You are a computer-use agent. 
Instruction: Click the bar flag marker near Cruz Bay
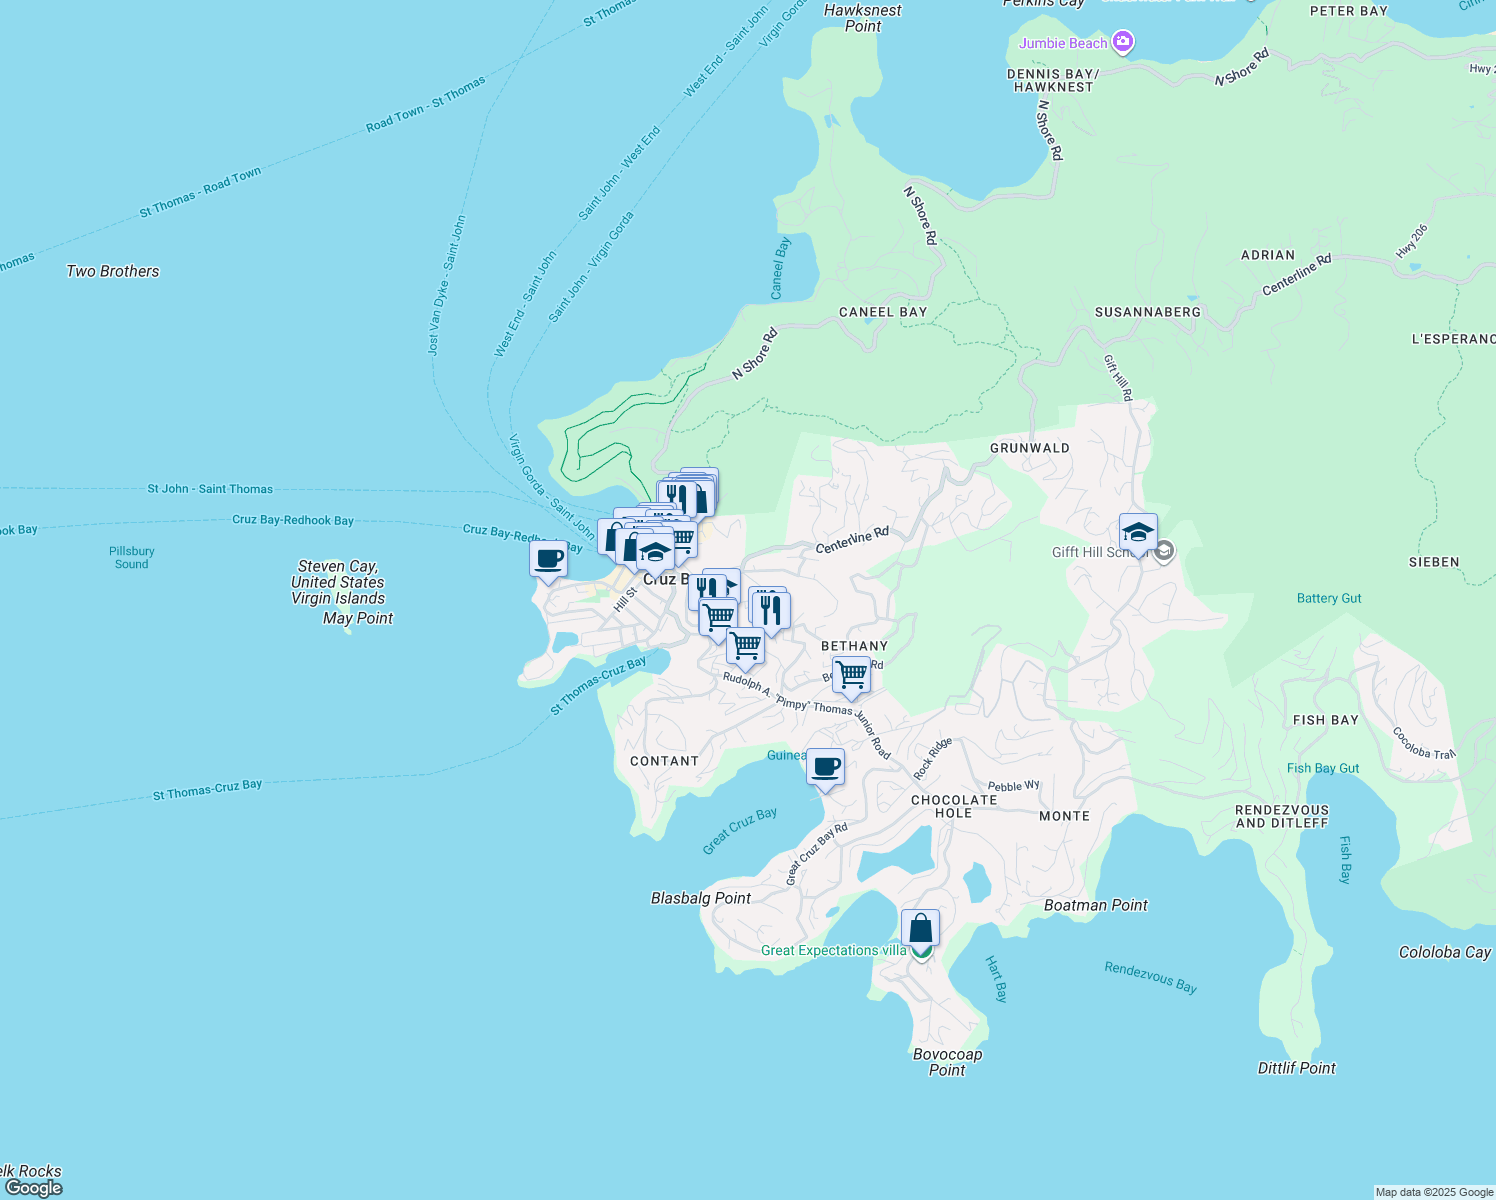pyautogui.click(x=733, y=586)
